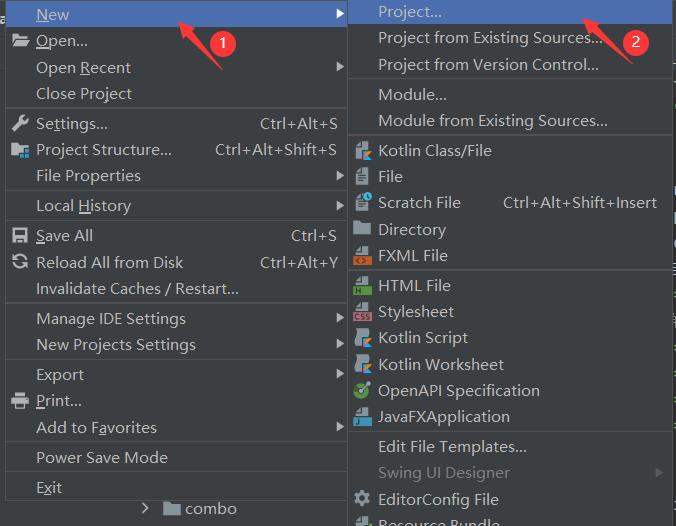This screenshot has height=526, width=676.
Task: Click the Kotlin Worksheet icon
Action: point(363,364)
